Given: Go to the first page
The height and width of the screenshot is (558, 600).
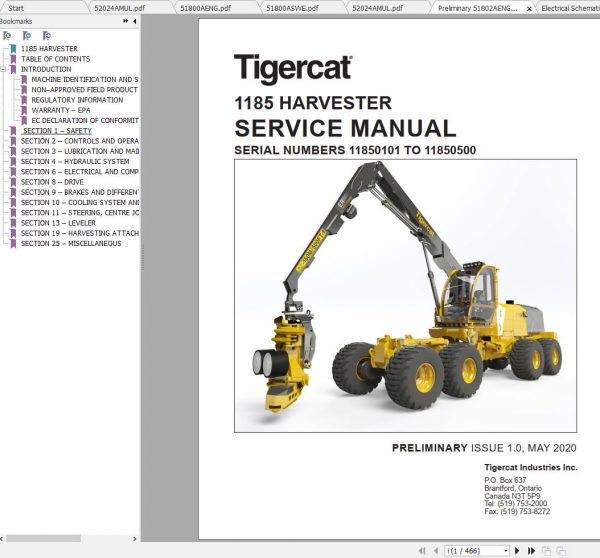Looking at the screenshot, I should pyautogui.click(x=422, y=551).
